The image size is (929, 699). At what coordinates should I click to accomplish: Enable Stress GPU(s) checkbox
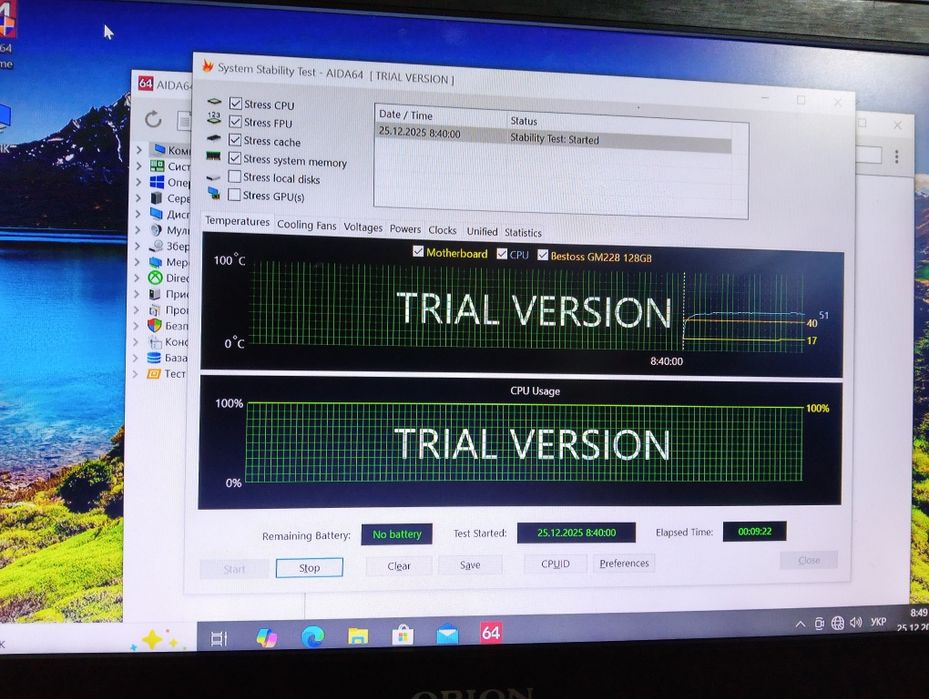tap(235, 195)
